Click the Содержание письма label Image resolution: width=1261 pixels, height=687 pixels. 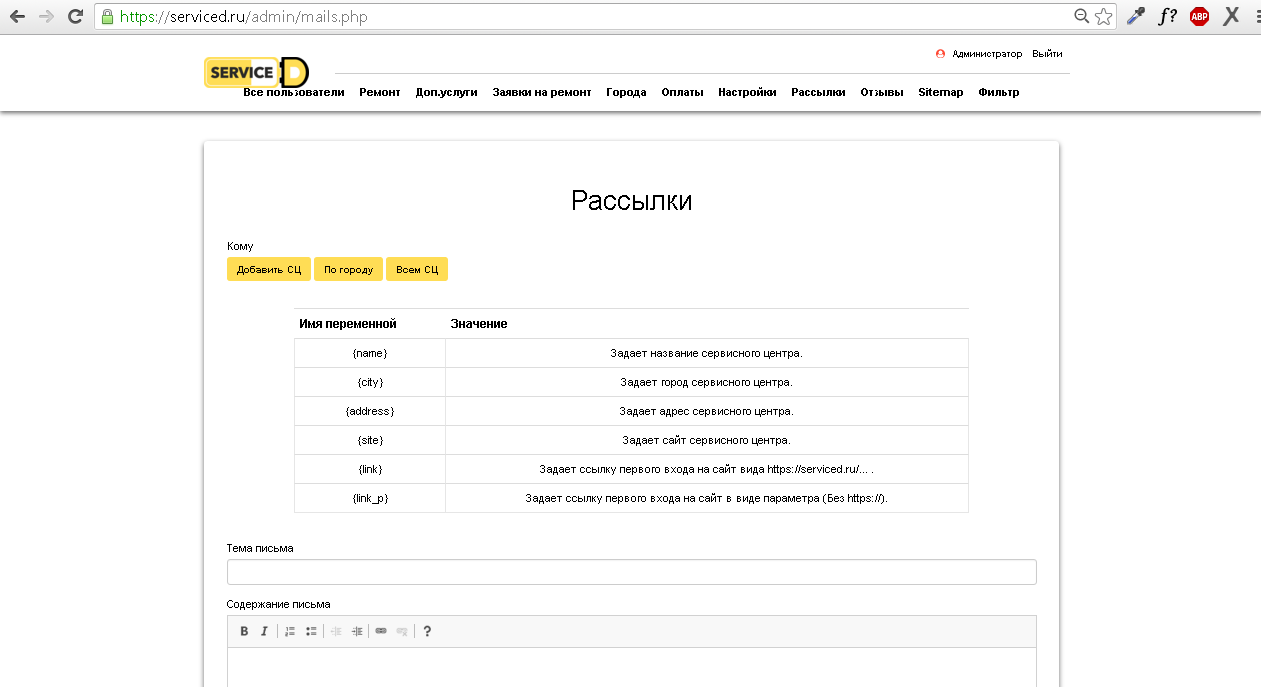point(278,604)
